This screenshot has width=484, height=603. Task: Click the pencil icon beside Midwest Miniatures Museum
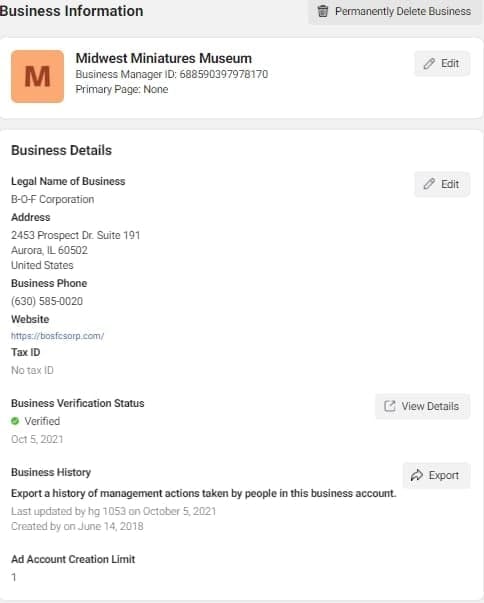429,63
